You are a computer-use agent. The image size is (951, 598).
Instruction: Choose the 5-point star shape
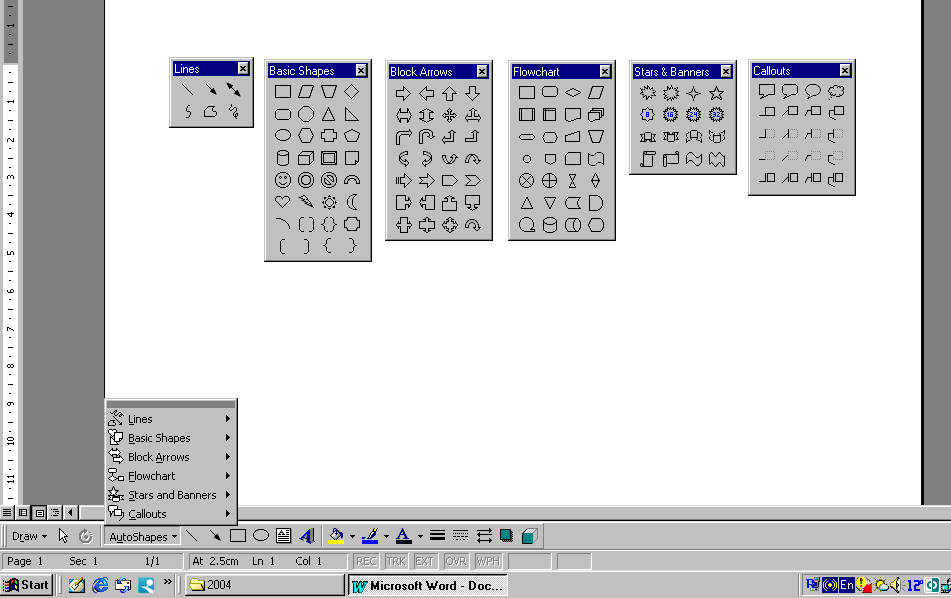(716, 93)
